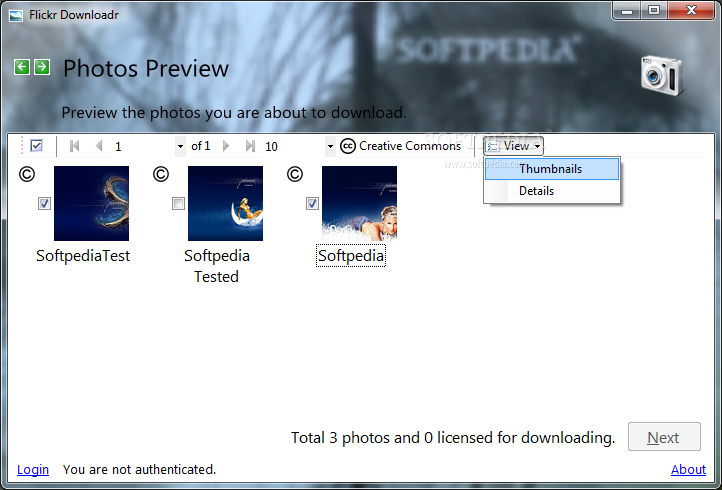Collapse the View dropdown button

click(x=513, y=146)
